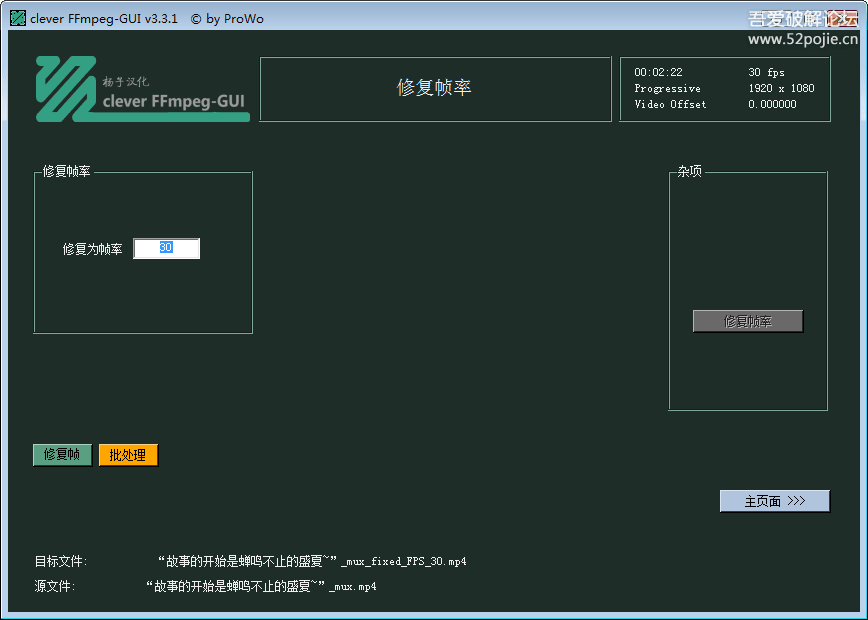Click the 修复帧率 group box title

[x=66, y=171]
